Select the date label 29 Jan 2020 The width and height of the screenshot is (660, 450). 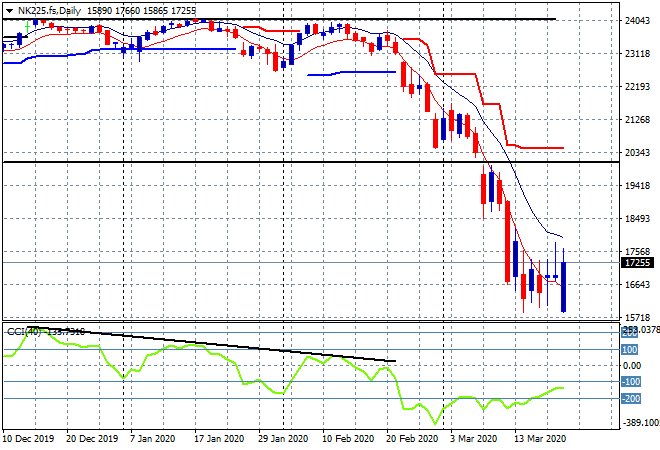click(x=283, y=439)
